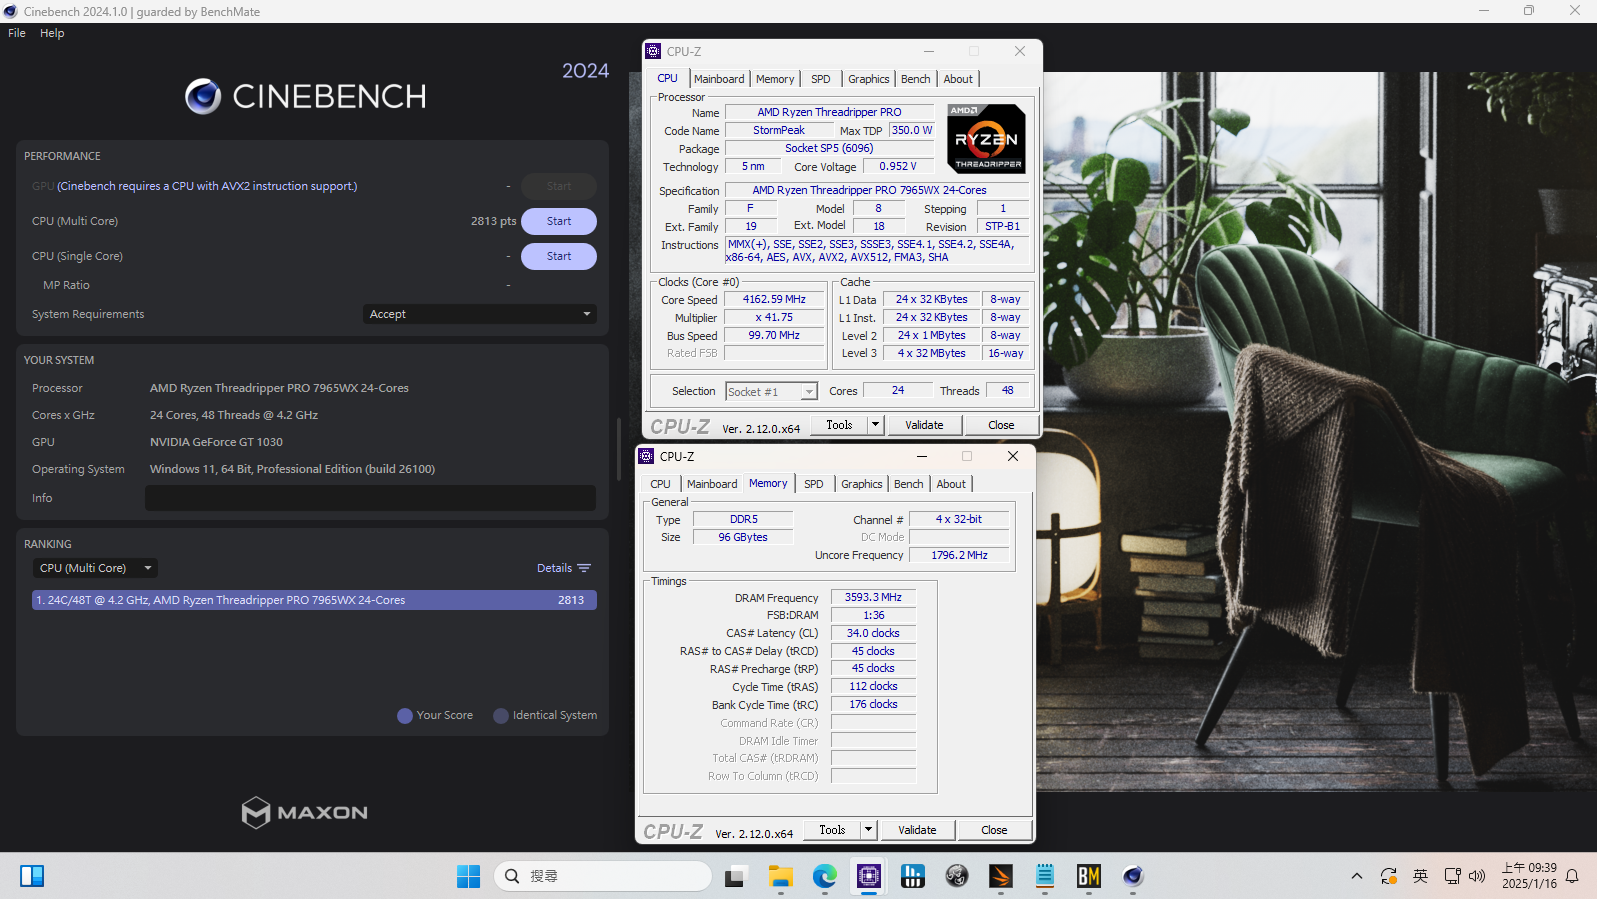
Task: Open the blue bar-chart app taskbar icon
Action: [913, 876]
